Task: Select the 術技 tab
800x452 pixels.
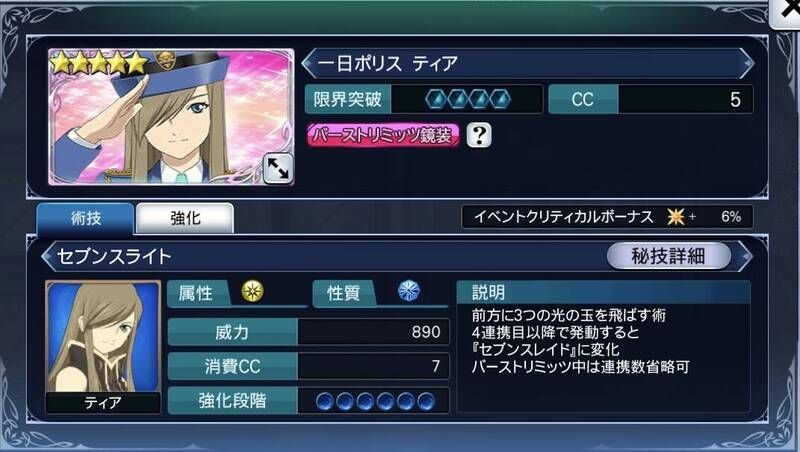Action: click(85, 218)
